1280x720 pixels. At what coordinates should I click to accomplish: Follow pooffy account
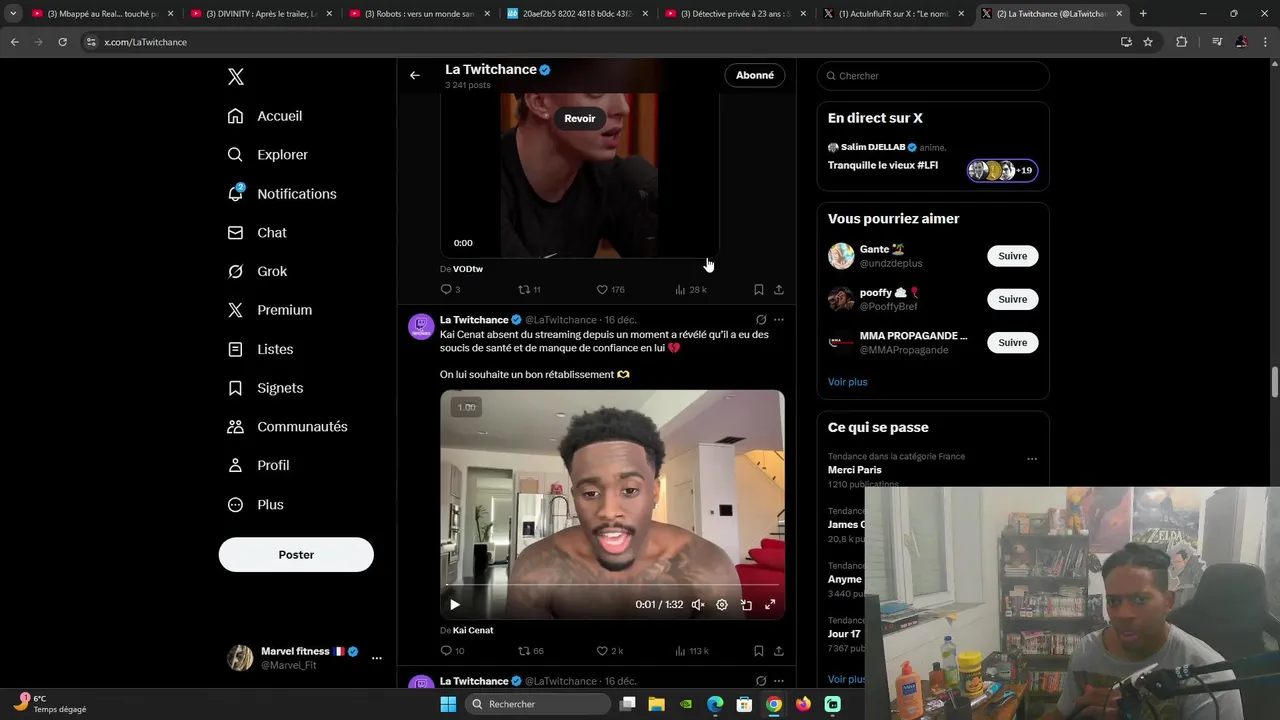click(x=1013, y=299)
